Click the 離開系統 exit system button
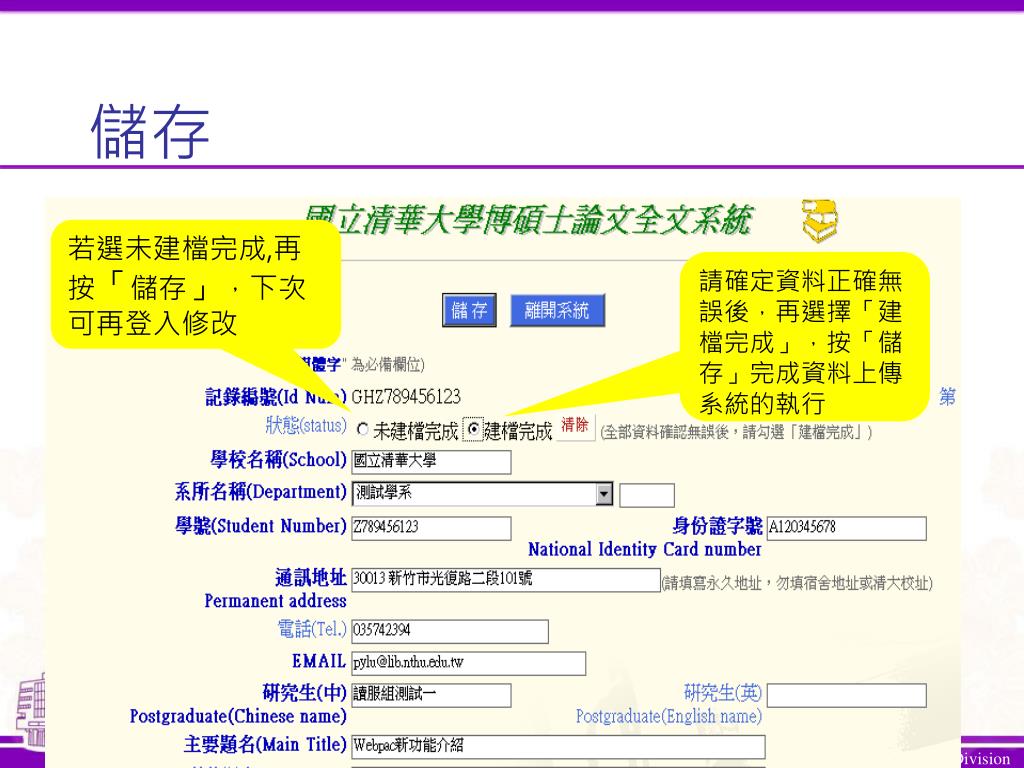This screenshot has width=1024, height=768. [x=557, y=310]
